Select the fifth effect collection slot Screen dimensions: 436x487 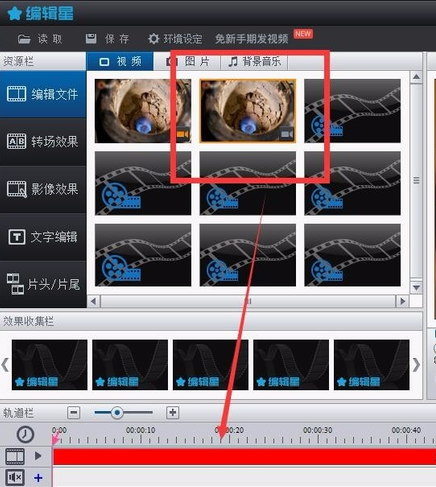click(372, 365)
